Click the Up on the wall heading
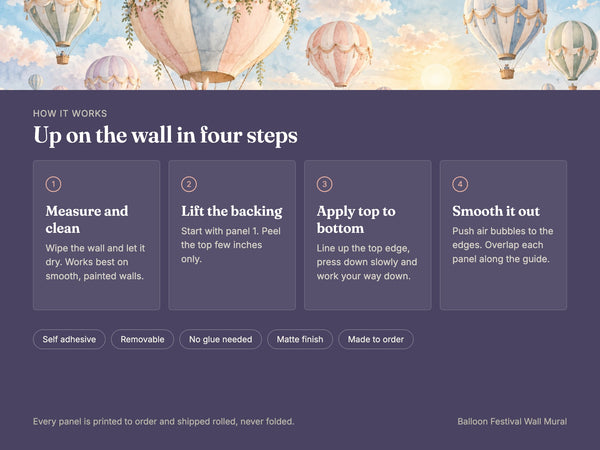This screenshot has height=450, width=600. (165, 135)
